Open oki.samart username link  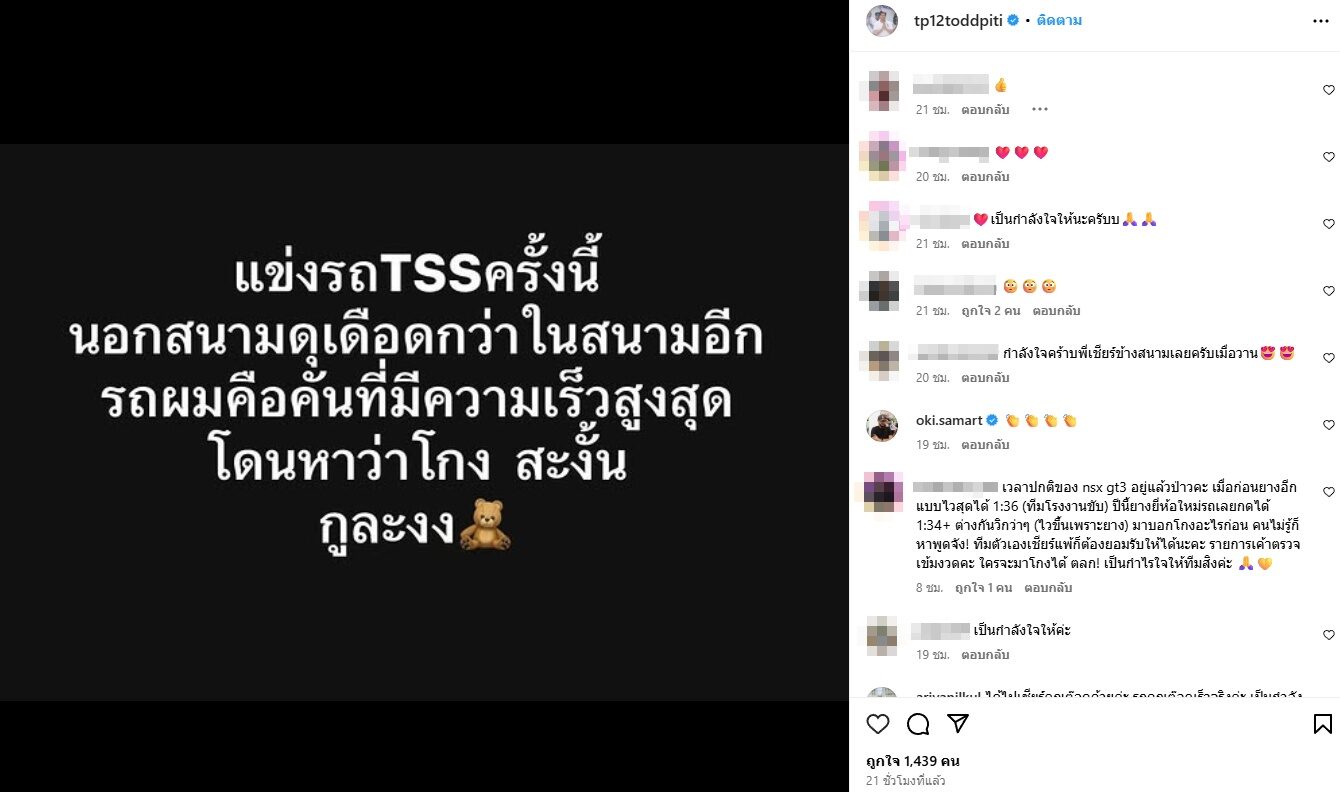[950, 420]
